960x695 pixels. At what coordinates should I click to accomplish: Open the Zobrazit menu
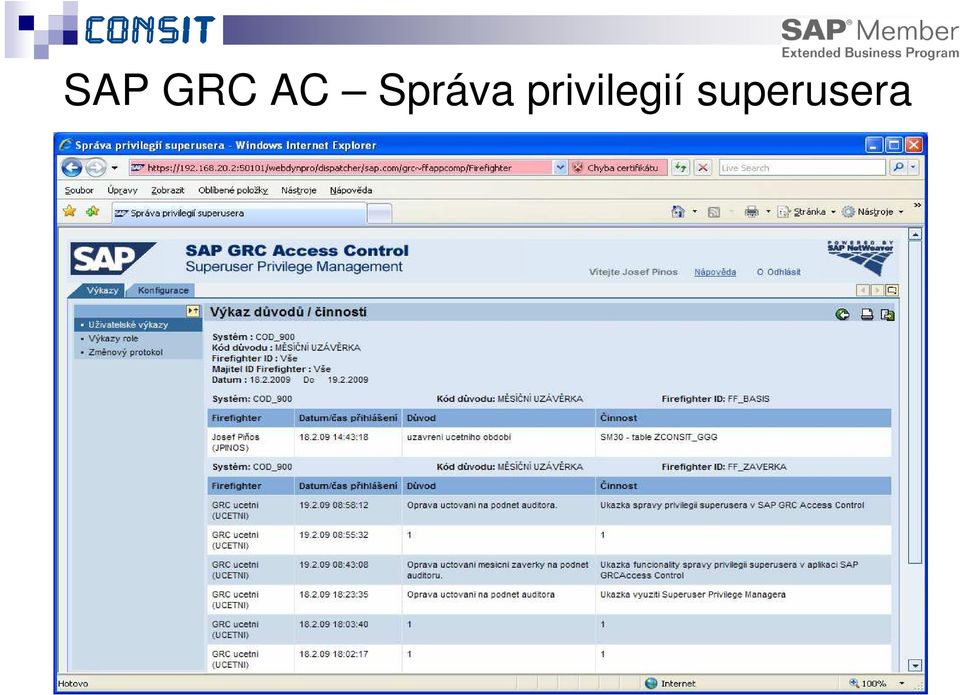168,190
